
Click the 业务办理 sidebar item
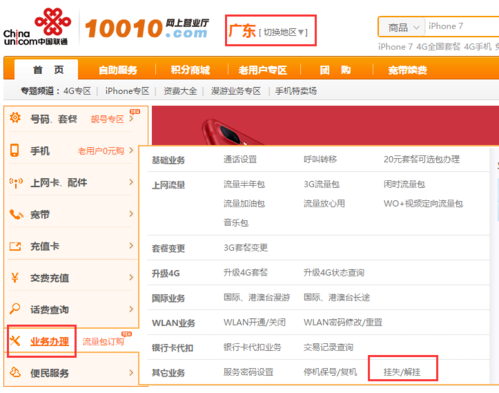coord(49,341)
